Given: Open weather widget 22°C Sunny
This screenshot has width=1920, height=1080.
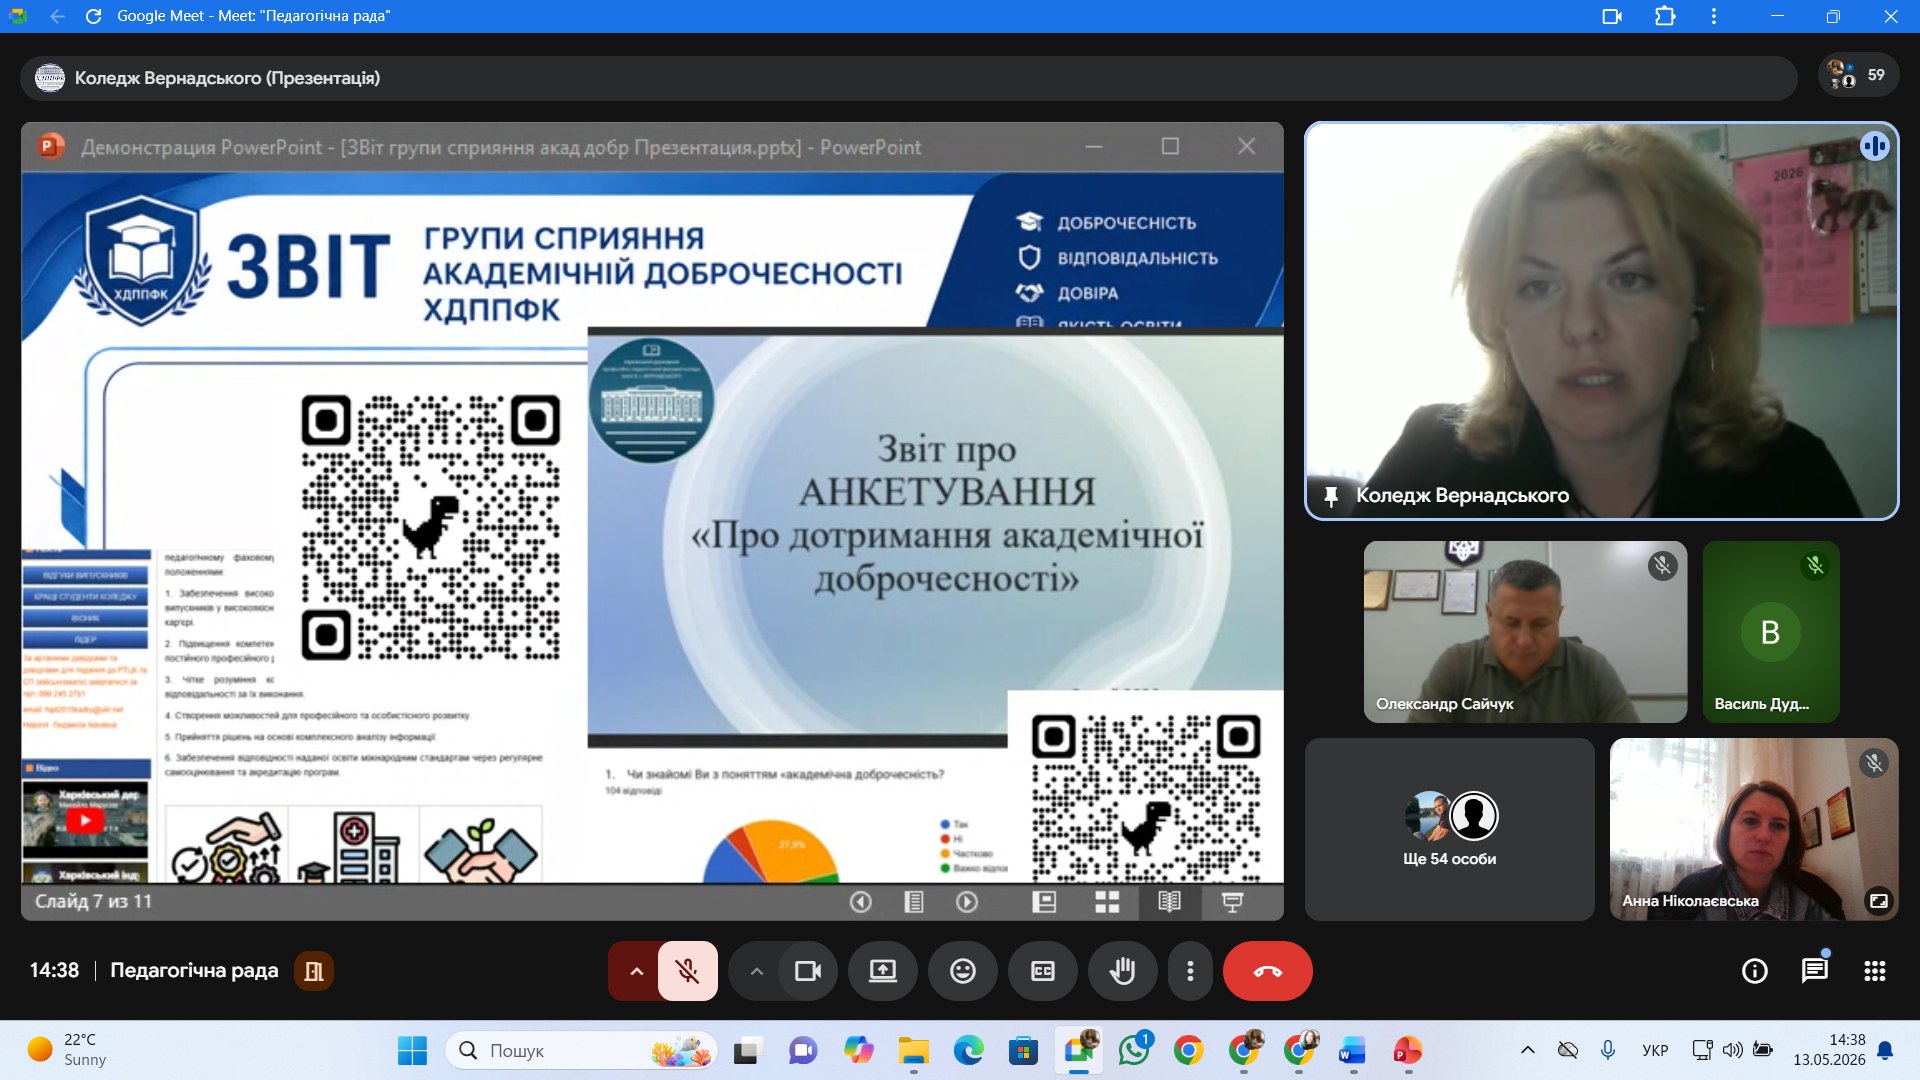Looking at the screenshot, I should [x=67, y=1050].
